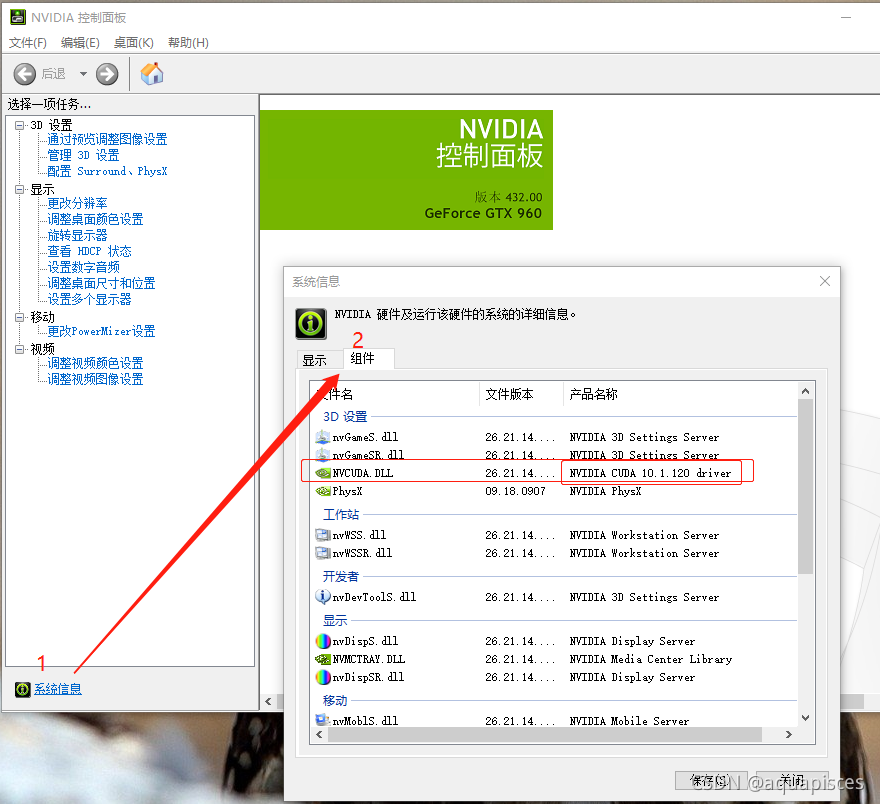Open the 帮助(H) menu
The image size is (880, 804).
(x=188, y=43)
